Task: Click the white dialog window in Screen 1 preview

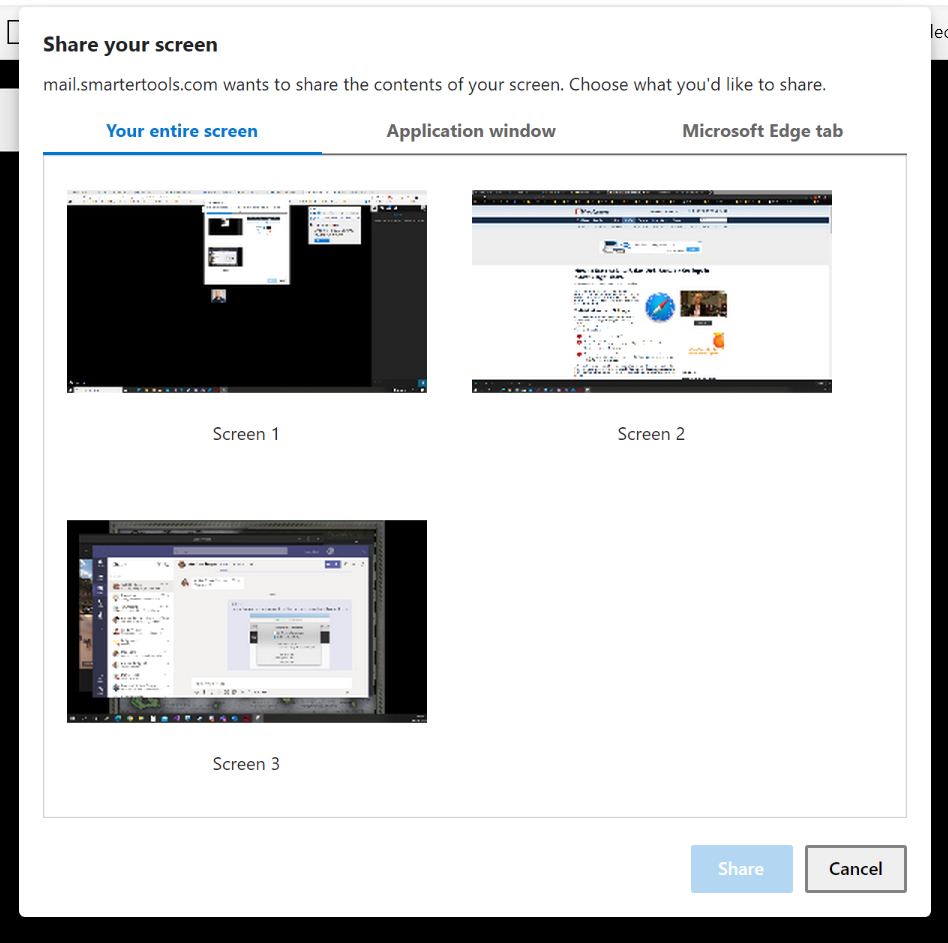Action: pos(246,240)
